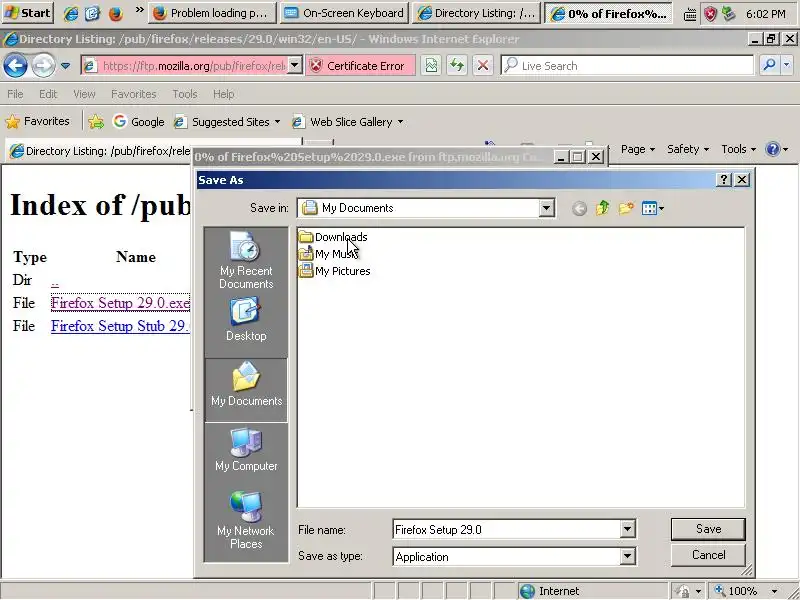Open the Page command bar menu
The height and width of the screenshot is (600, 800).
(x=638, y=149)
